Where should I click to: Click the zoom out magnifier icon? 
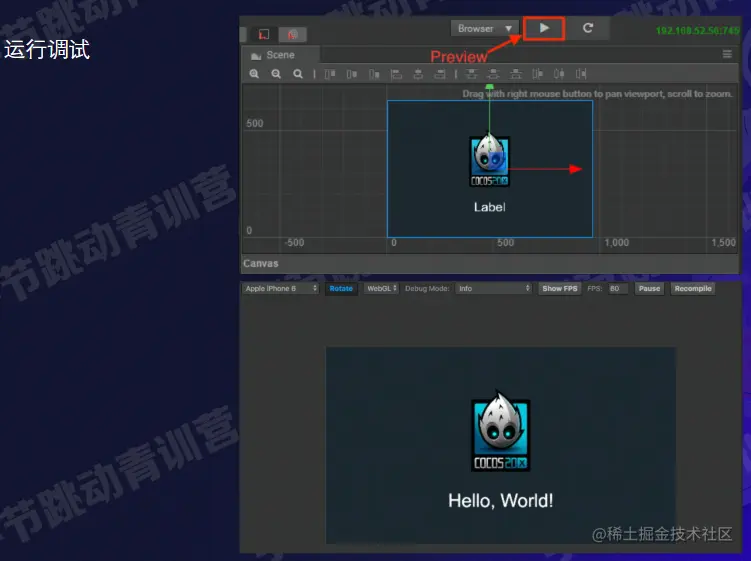pyautogui.click(x=276, y=74)
